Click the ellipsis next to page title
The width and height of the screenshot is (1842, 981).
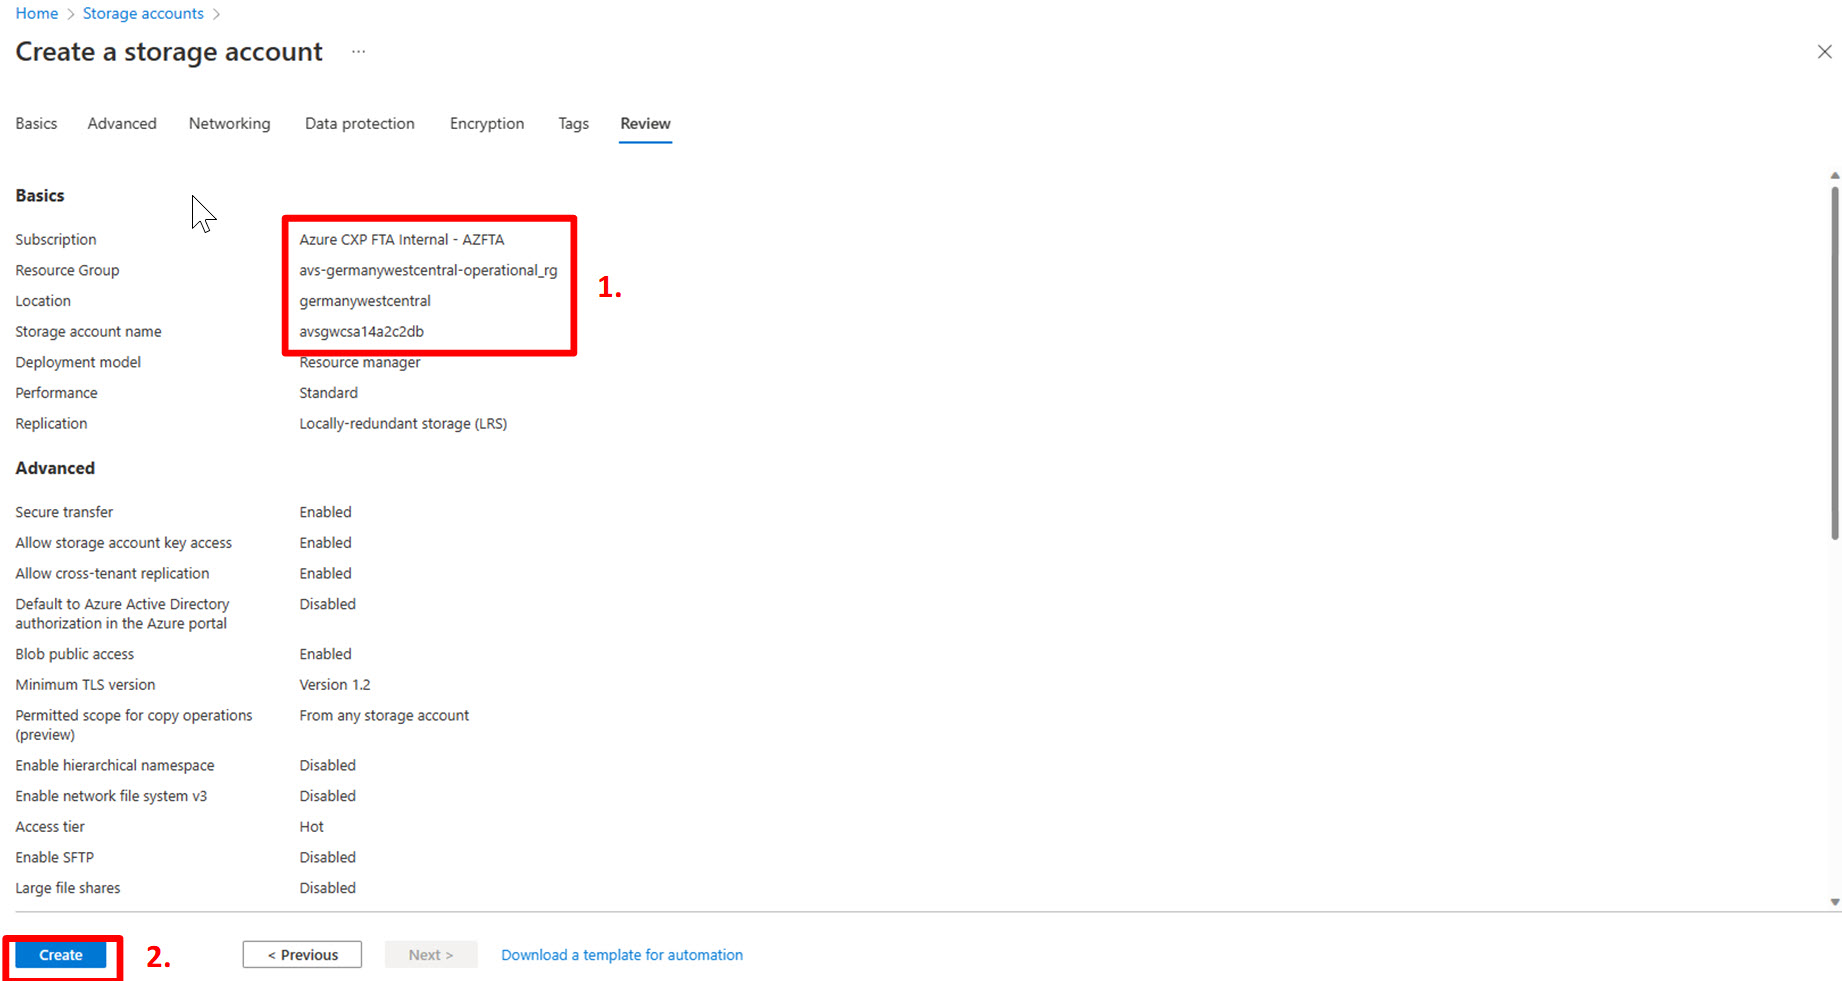358,51
